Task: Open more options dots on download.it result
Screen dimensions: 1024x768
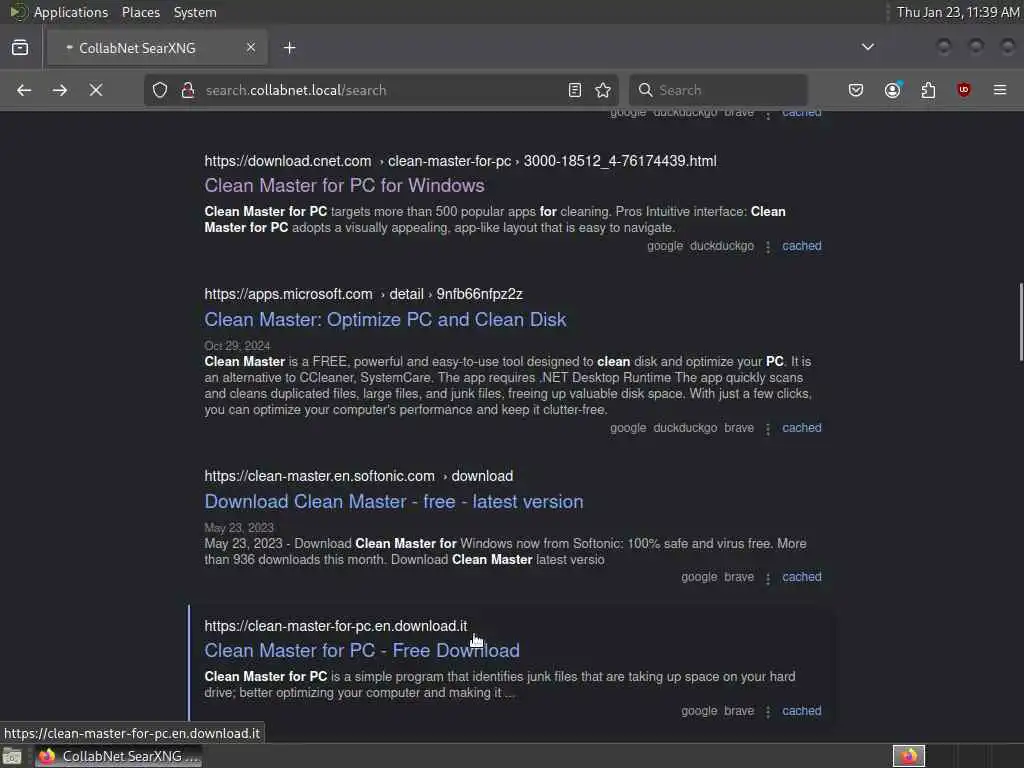Action: pyautogui.click(x=768, y=711)
